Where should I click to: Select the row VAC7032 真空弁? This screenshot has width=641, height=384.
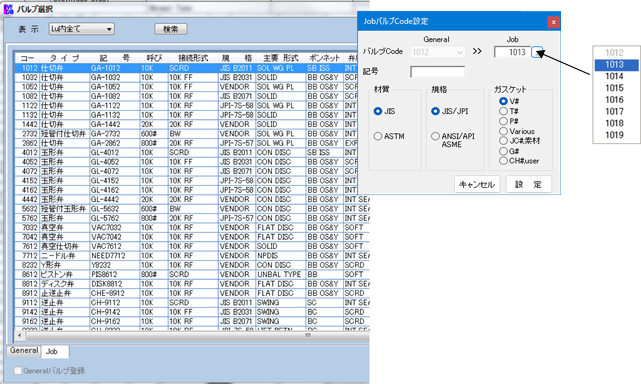click(x=192, y=227)
